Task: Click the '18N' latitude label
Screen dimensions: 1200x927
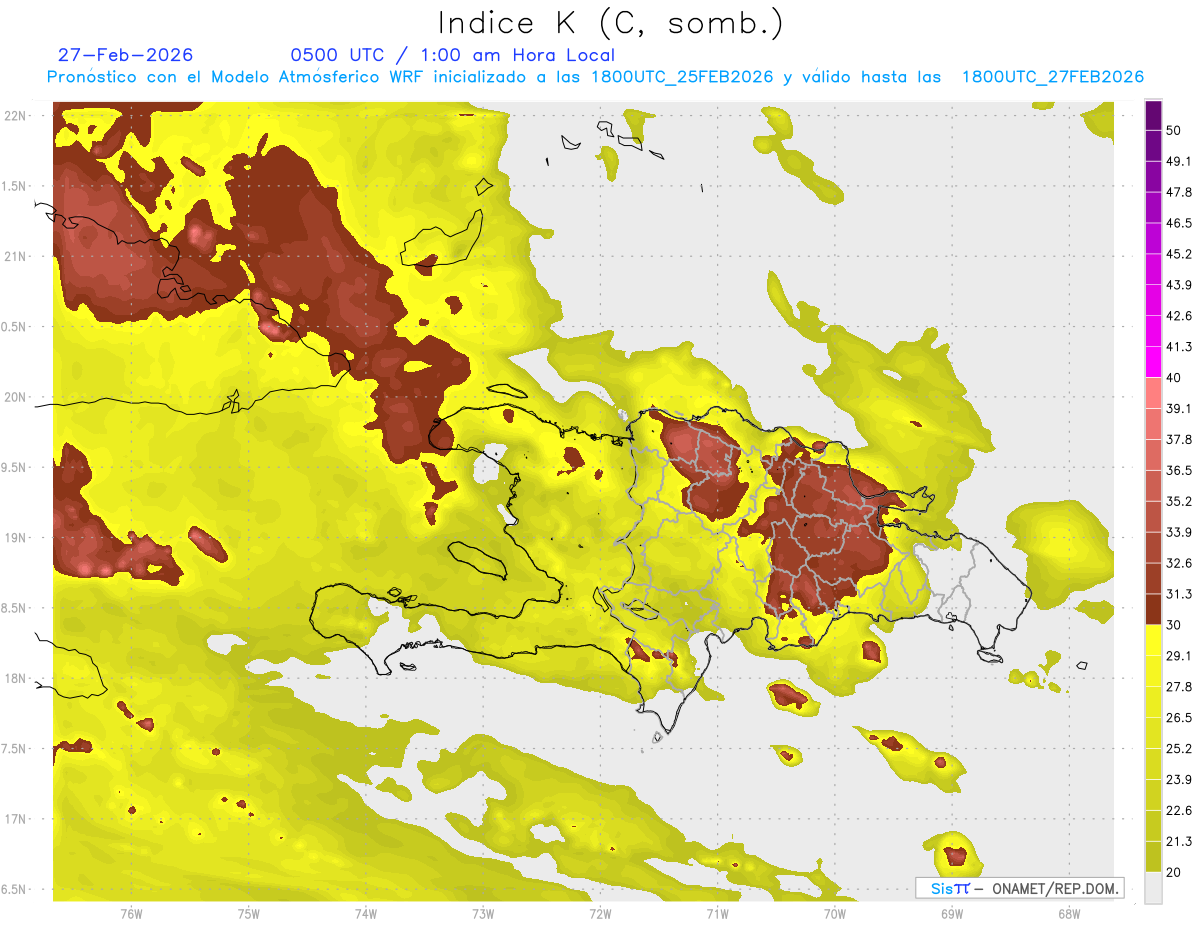Action: [x=15, y=678]
